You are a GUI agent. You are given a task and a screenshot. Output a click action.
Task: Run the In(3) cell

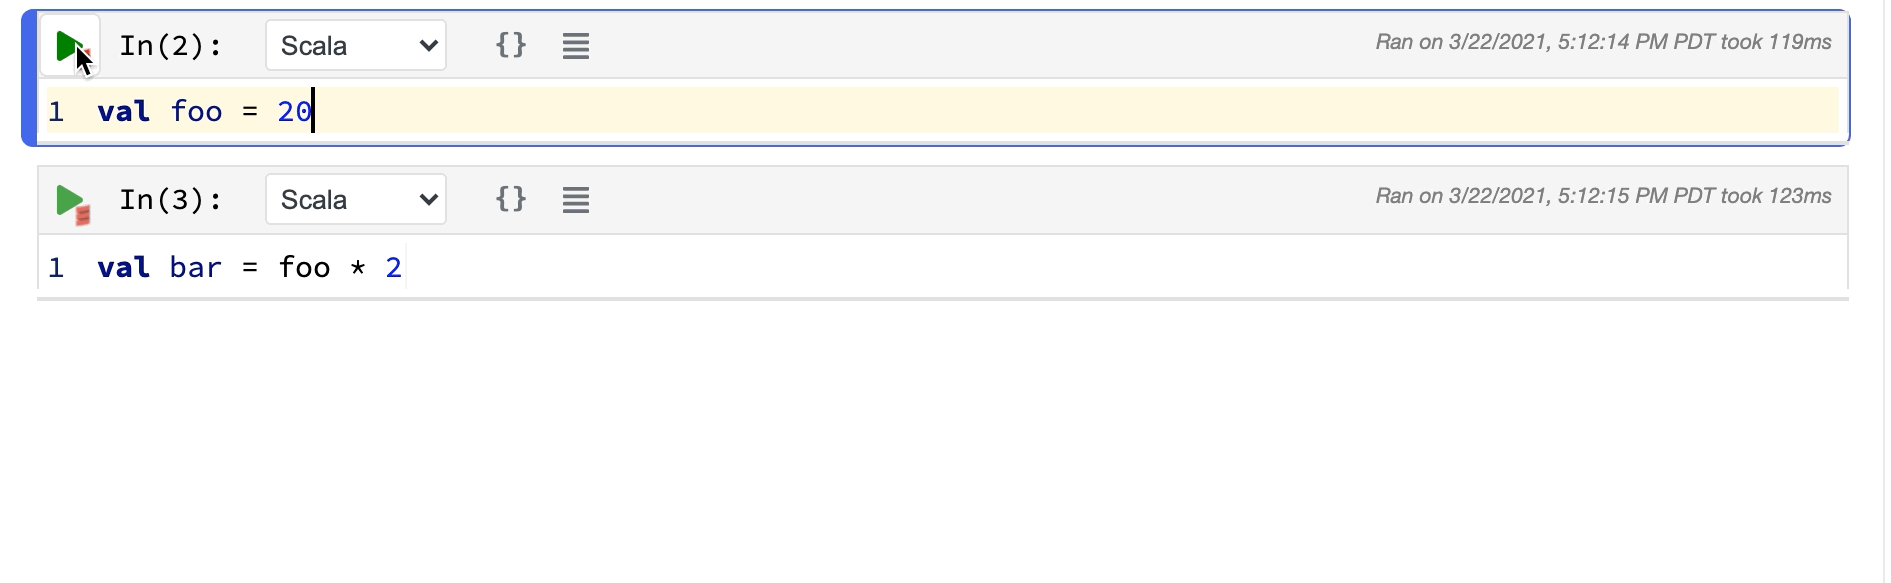[x=70, y=200]
